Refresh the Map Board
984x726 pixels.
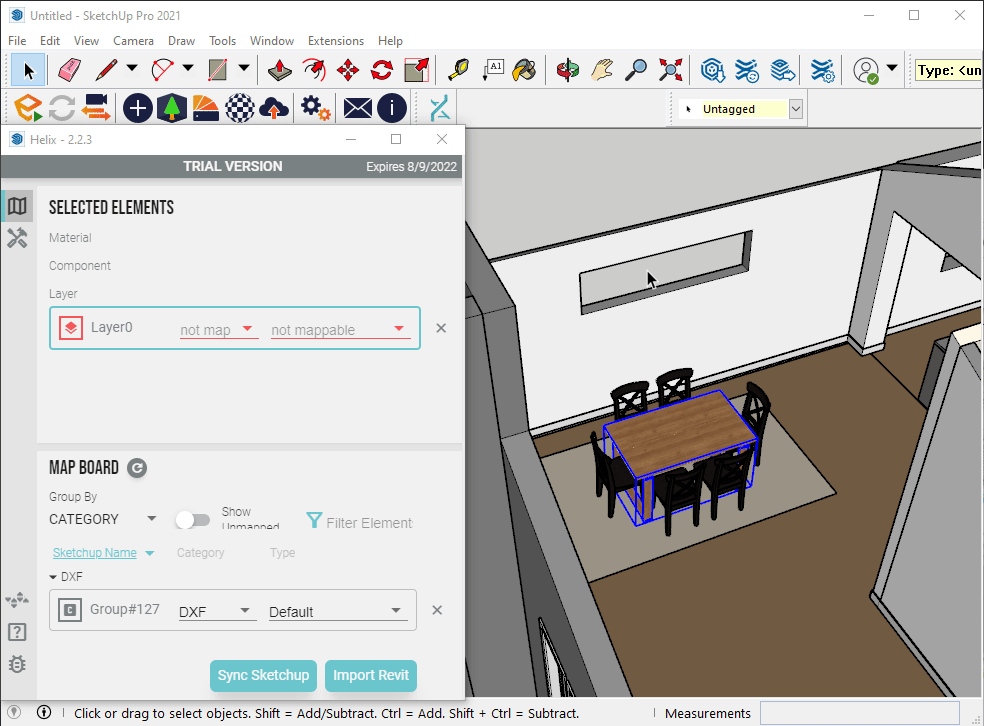click(x=137, y=468)
